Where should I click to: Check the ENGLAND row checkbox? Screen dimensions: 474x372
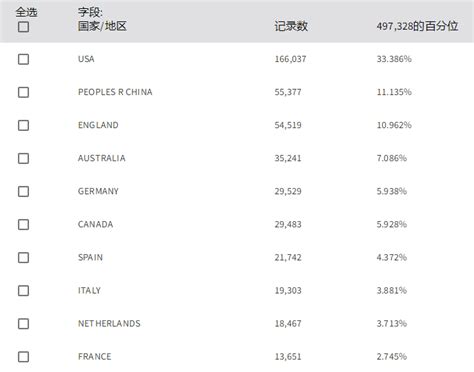[x=23, y=125]
